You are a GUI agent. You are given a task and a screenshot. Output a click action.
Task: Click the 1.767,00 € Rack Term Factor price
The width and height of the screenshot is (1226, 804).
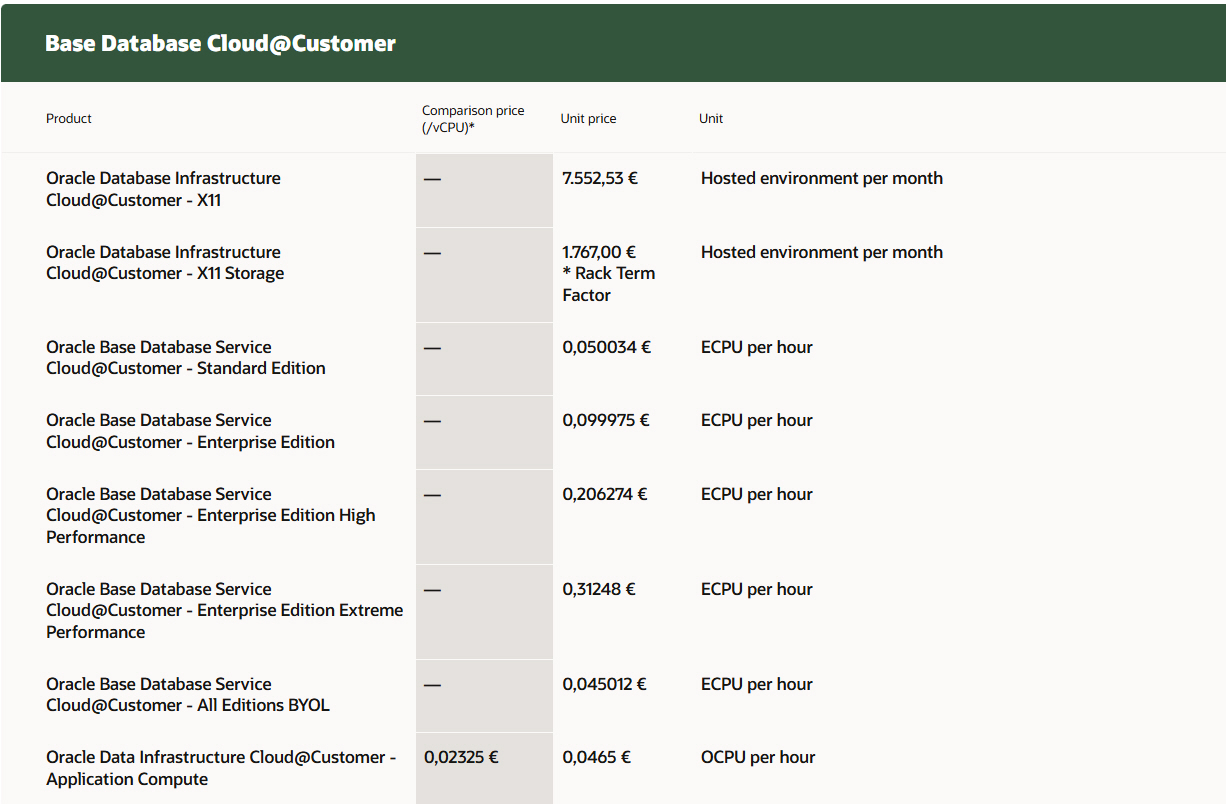609,273
